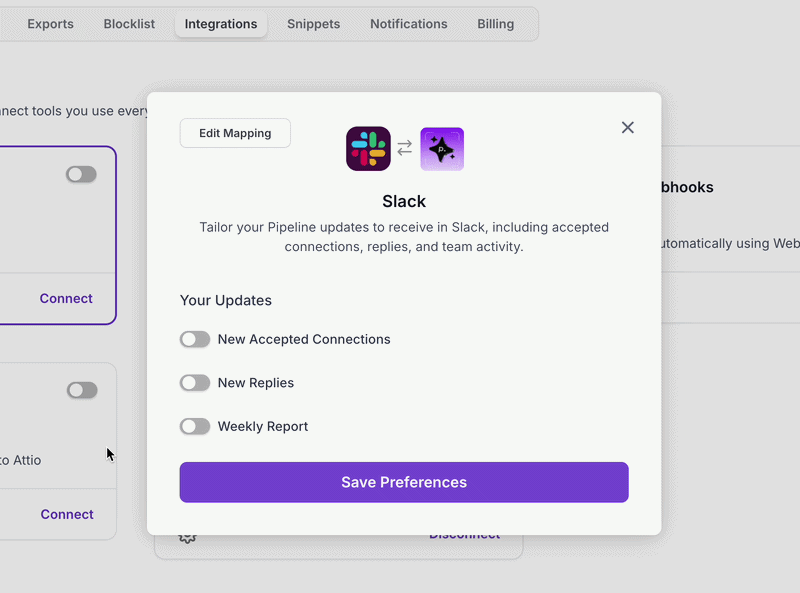800x593 pixels.
Task: Click the New Replies label
Action: pos(256,383)
